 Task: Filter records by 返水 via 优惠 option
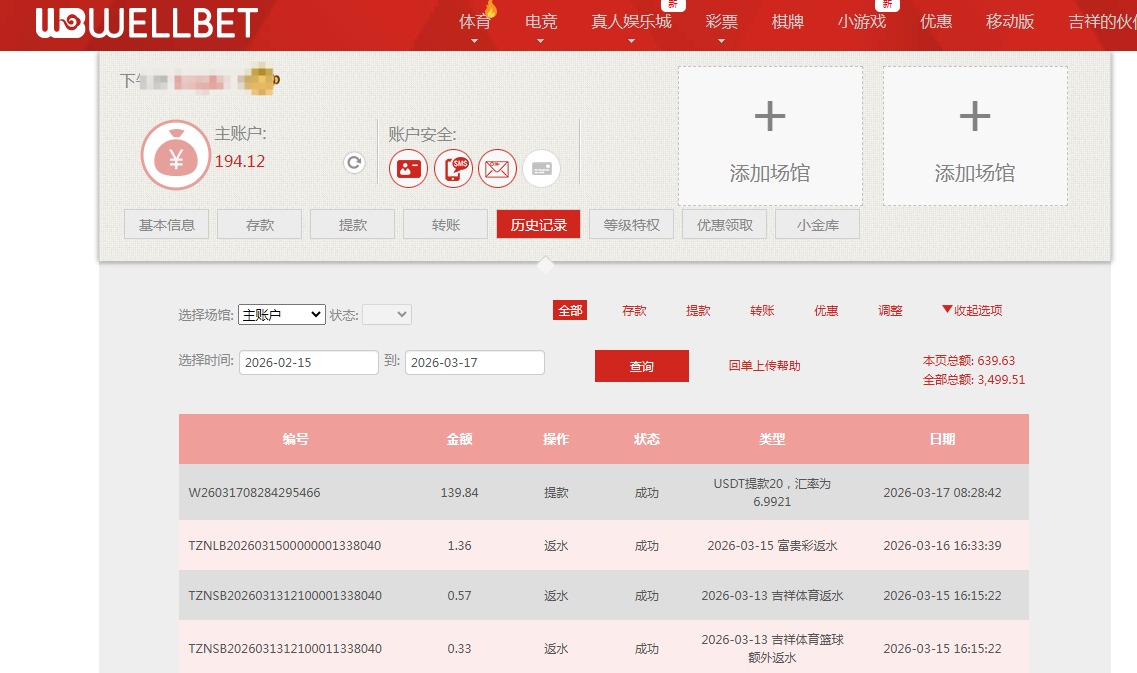point(826,310)
